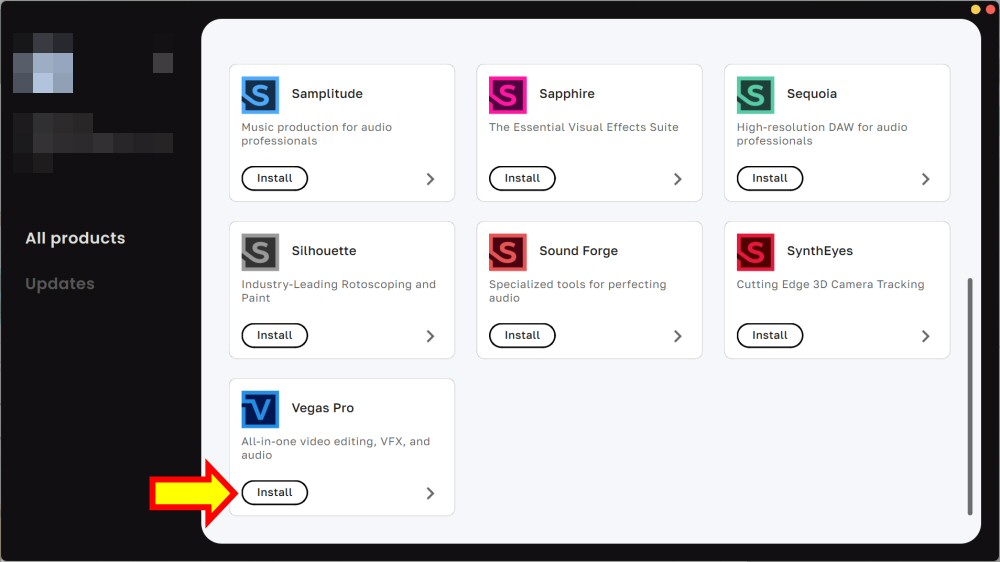Expand Samplitude details with chevron arrow
Viewport: 1000px width, 562px height.
pos(430,179)
